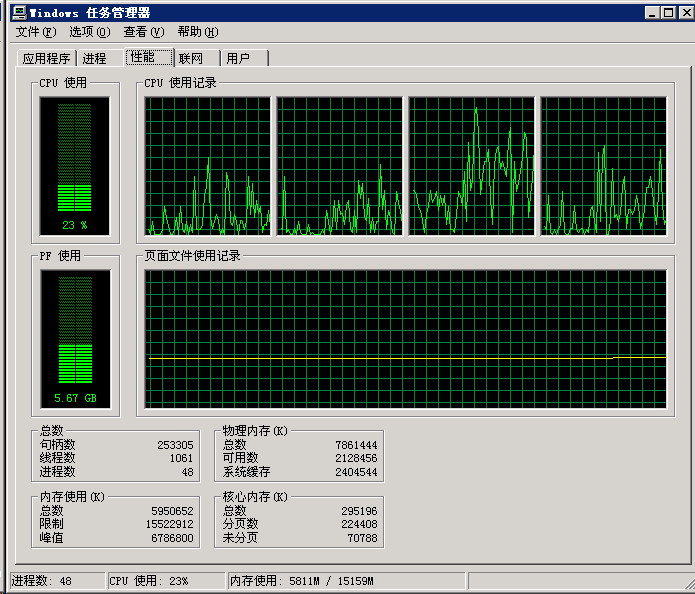Open the 查看(V) menu

coord(144,32)
